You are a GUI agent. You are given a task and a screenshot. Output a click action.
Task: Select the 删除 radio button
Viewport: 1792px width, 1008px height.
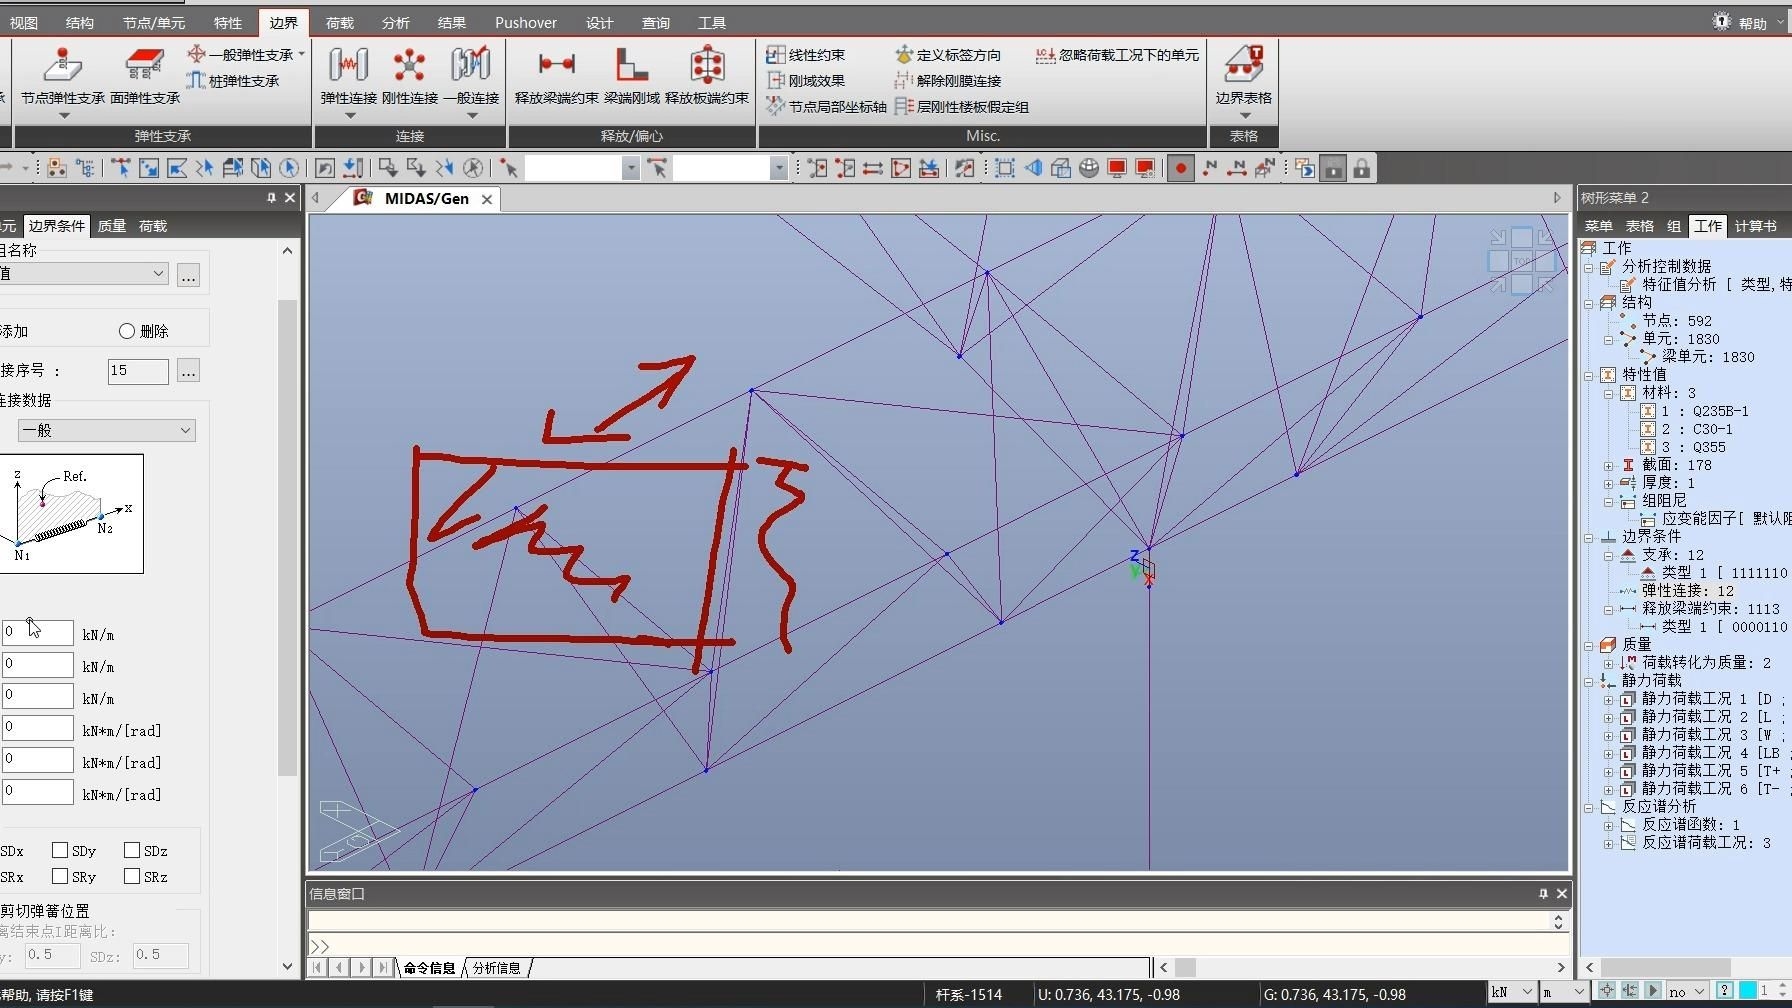[x=127, y=331]
